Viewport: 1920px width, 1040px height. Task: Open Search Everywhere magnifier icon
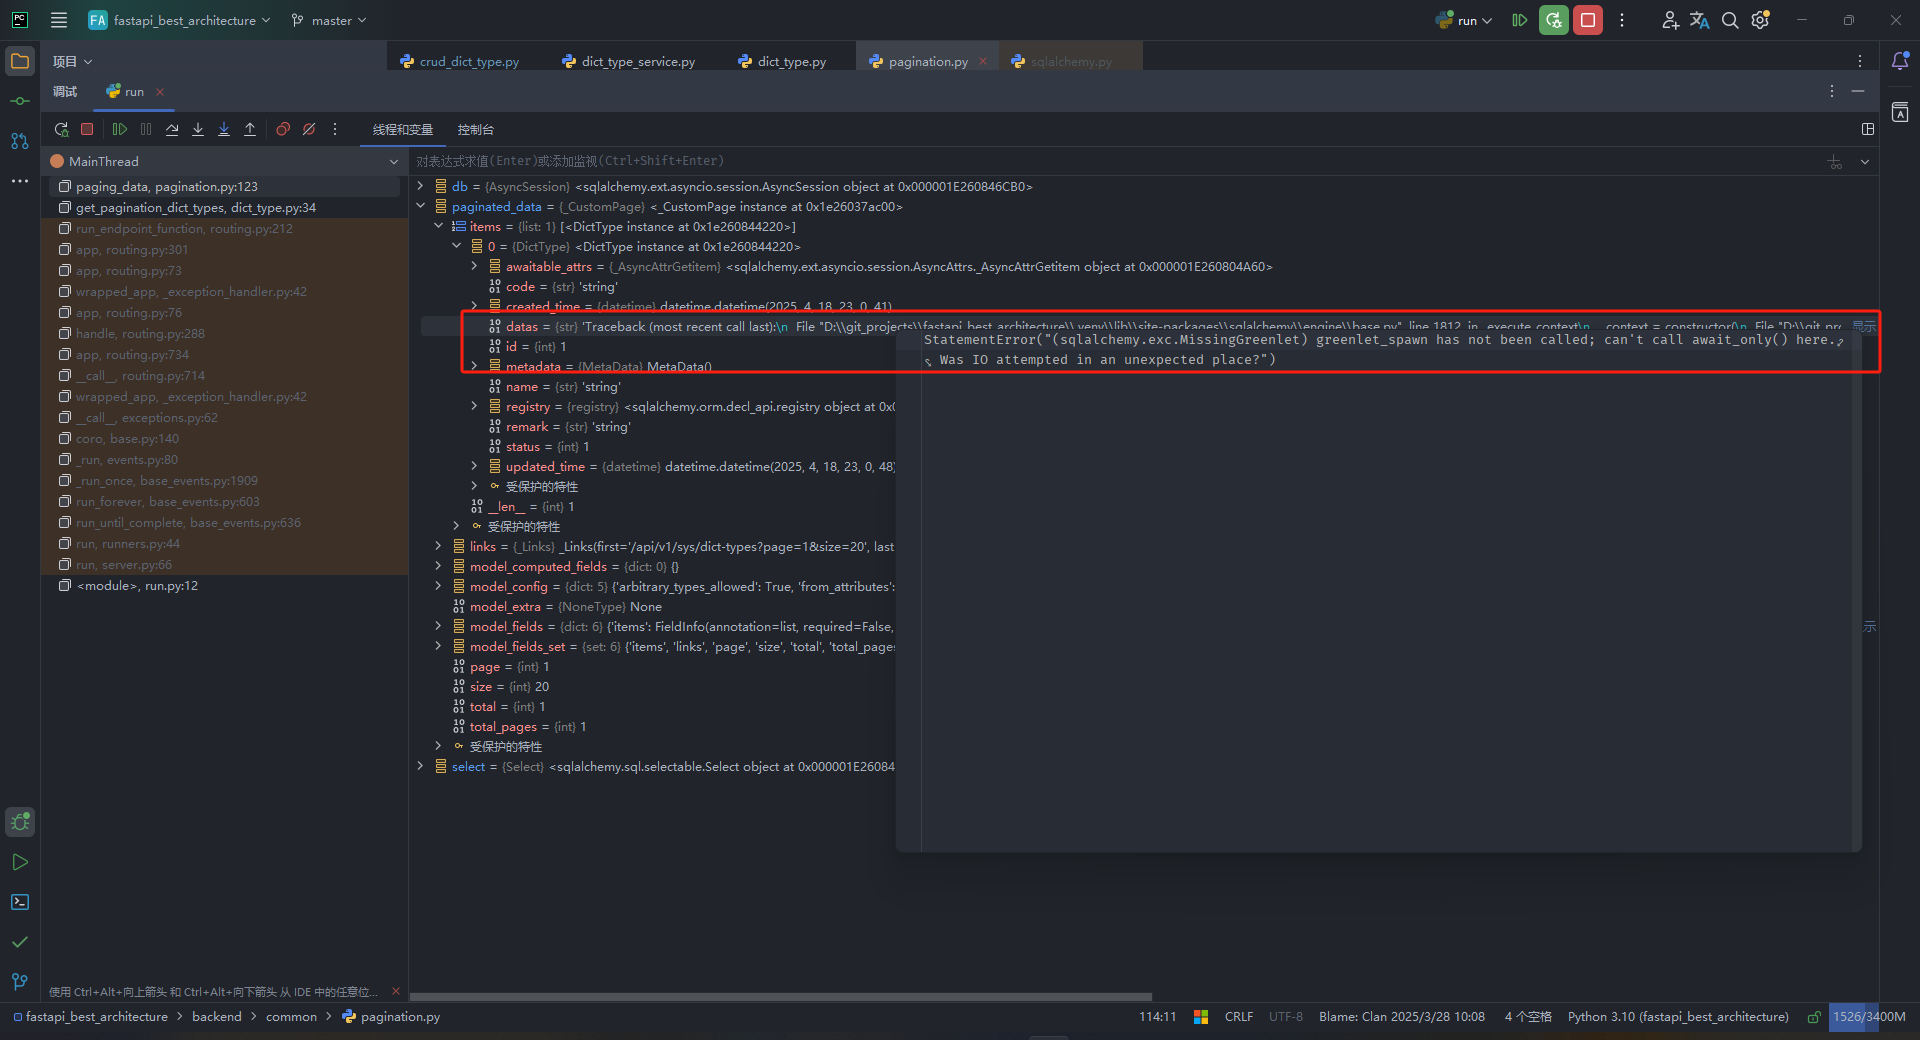[1729, 20]
